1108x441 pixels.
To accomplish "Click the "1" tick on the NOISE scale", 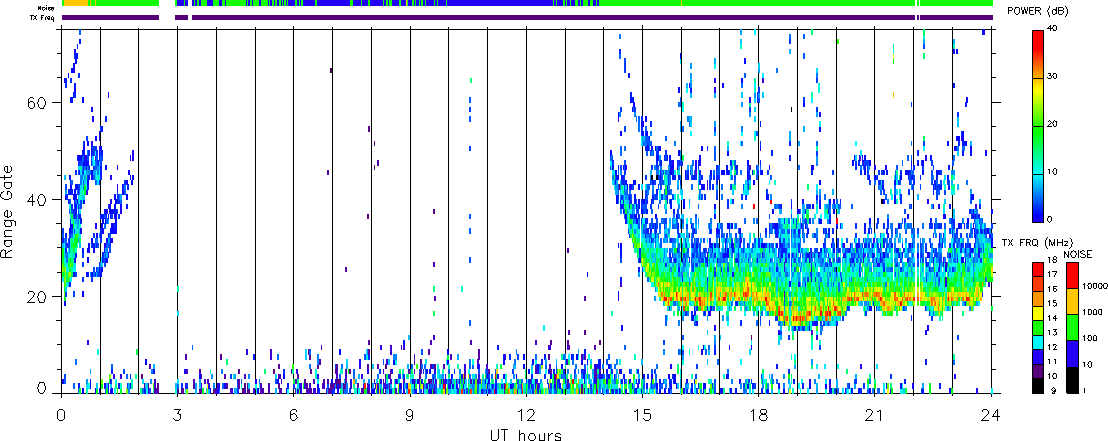I will pos(1084,391).
